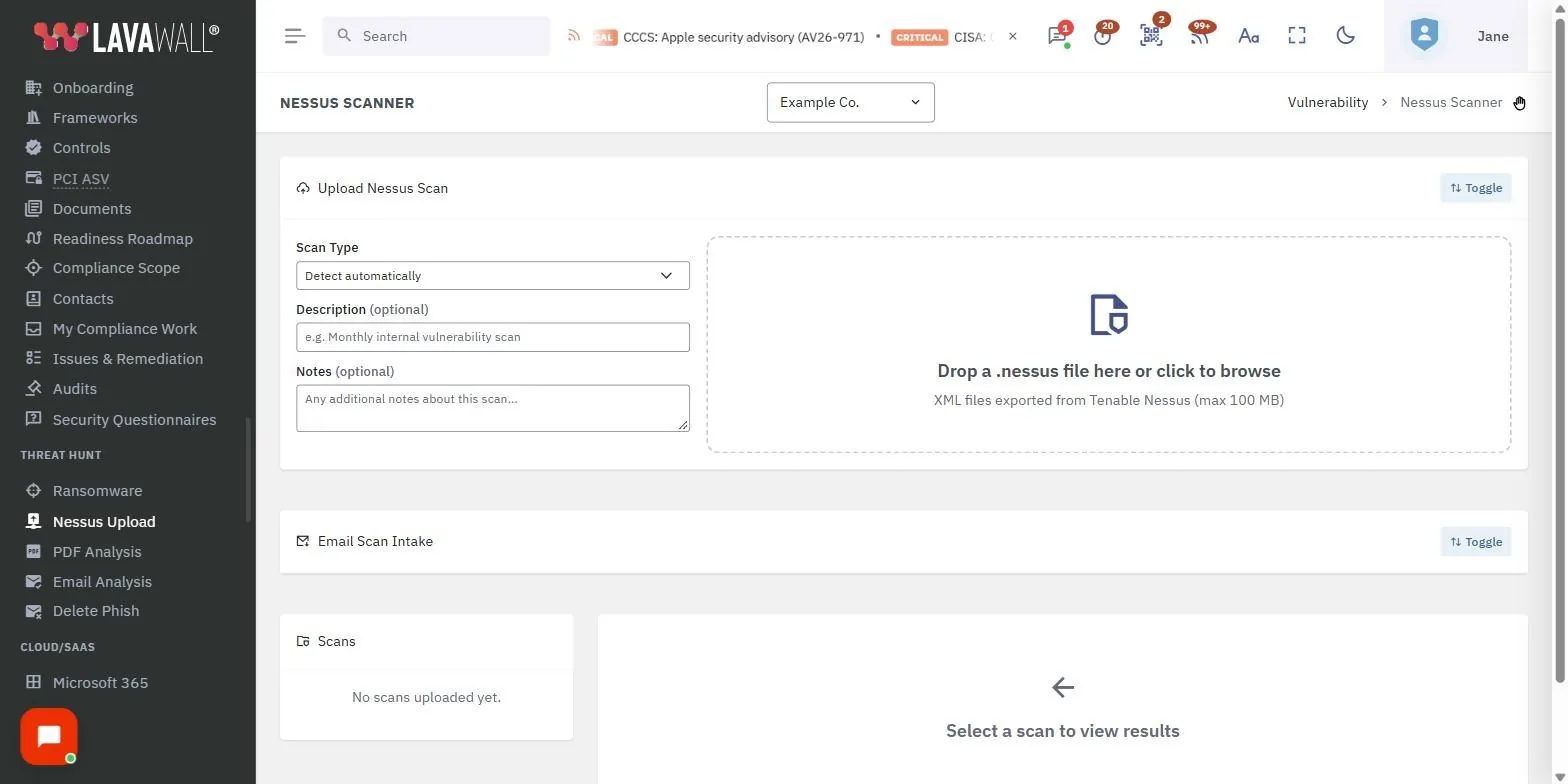Open the orange live chat widget
This screenshot has height=784, width=1568.
pos(49,737)
